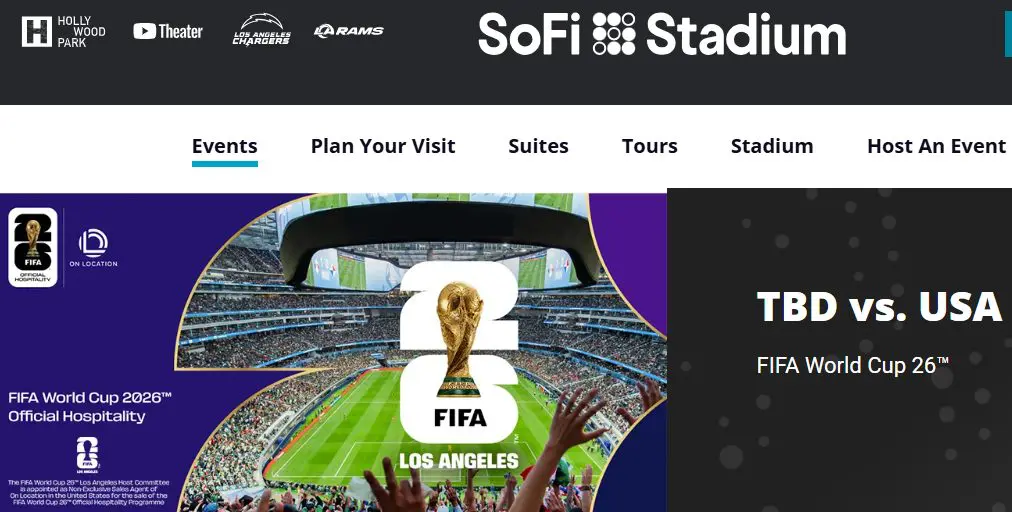The width and height of the screenshot is (1012, 512).
Task: Click the FIFA Official Hospitality badge
Action: pos(33,247)
